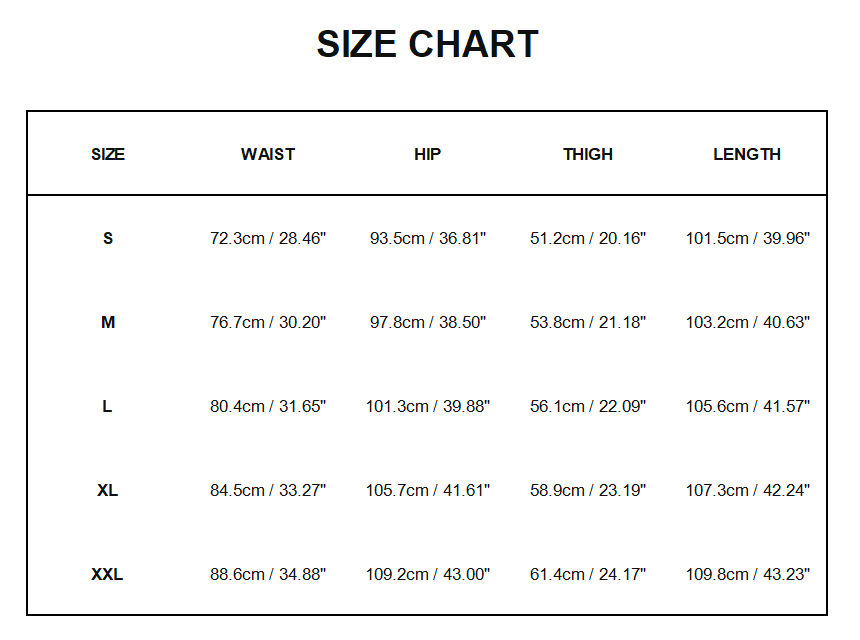The image size is (860, 640).
Task: Select the SIZE column header
Action: pos(108,154)
